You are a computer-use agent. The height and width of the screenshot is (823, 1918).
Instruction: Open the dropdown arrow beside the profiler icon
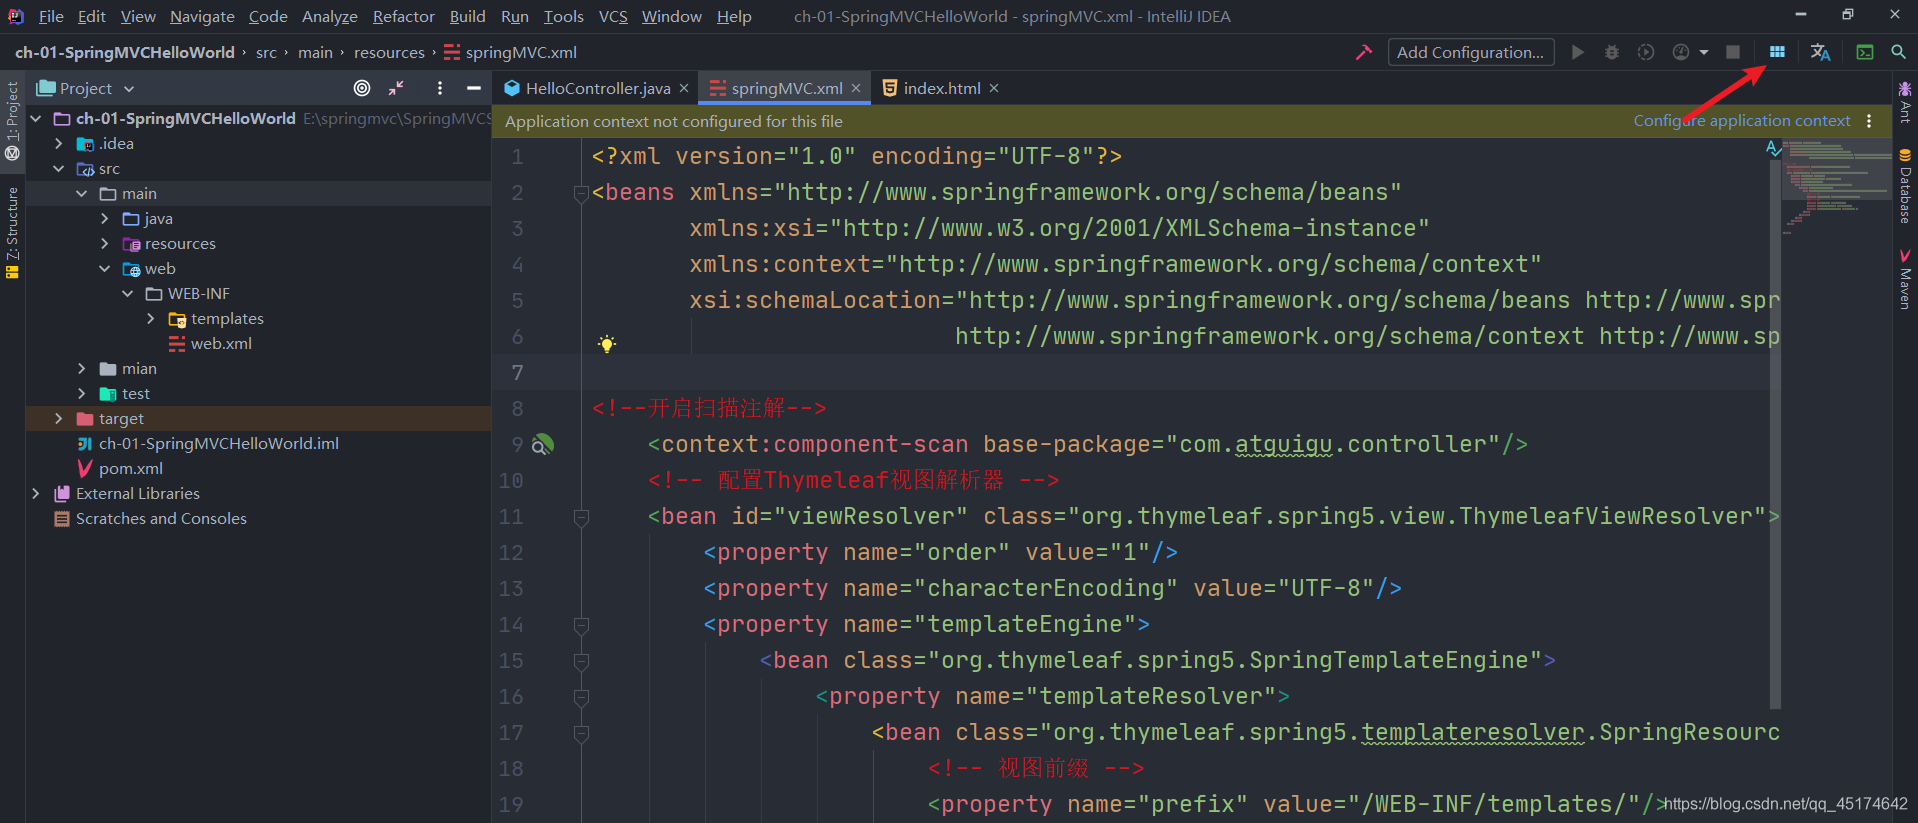tap(1703, 52)
